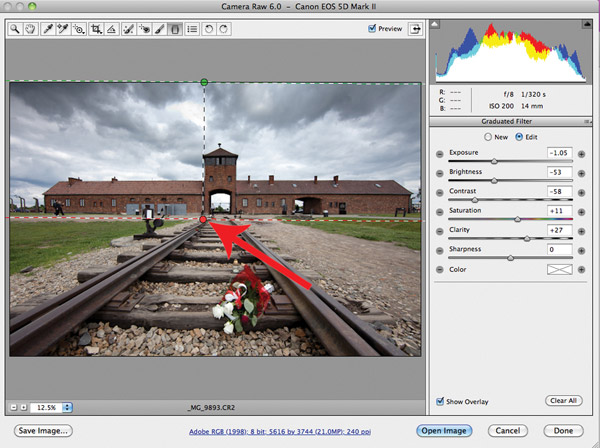This screenshot has height=448, width=600.
Task: Click the Clarity slider handle
Action: (527, 238)
